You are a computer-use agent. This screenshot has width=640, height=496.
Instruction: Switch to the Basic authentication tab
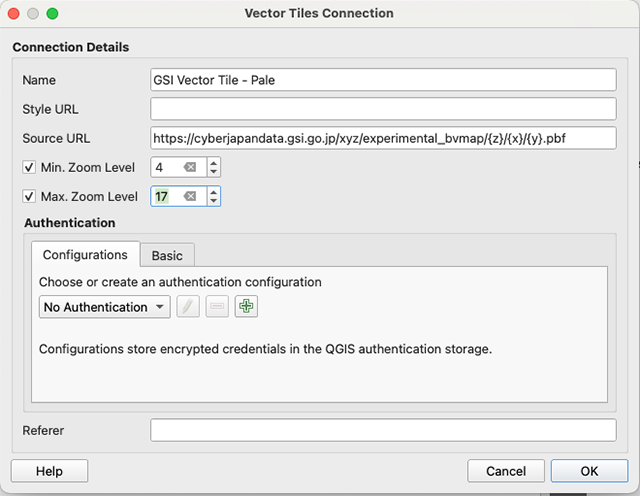pyautogui.click(x=167, y=256)
